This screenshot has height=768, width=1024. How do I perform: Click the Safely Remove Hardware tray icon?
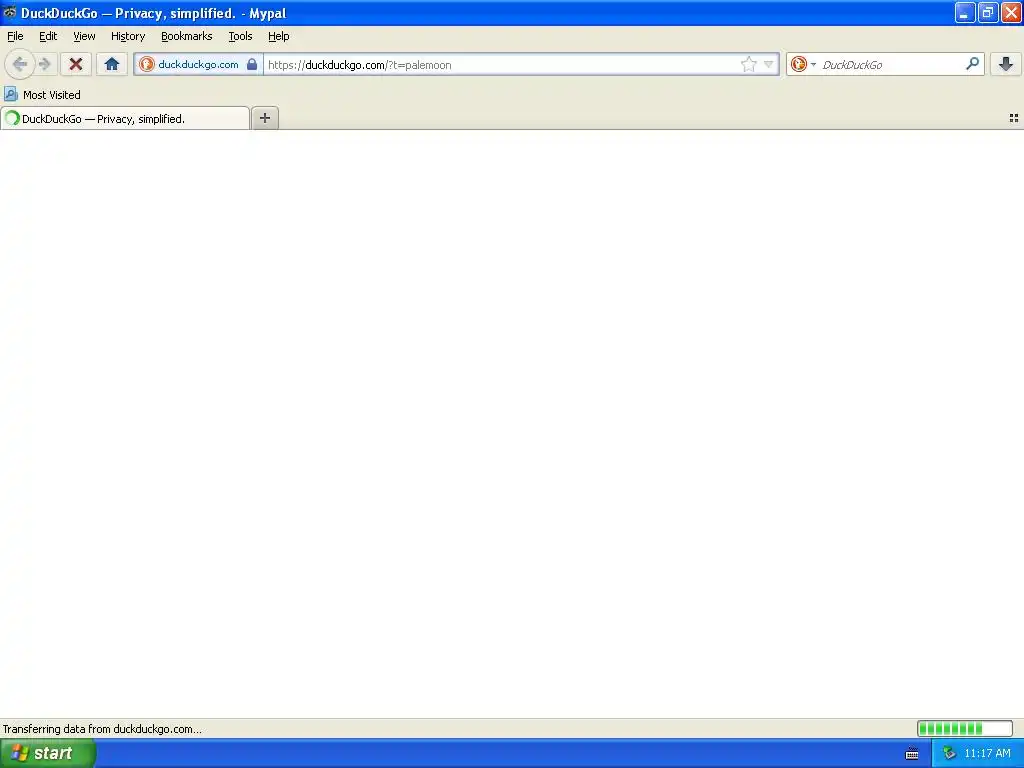pyautogui.click(x=949, y=754)
